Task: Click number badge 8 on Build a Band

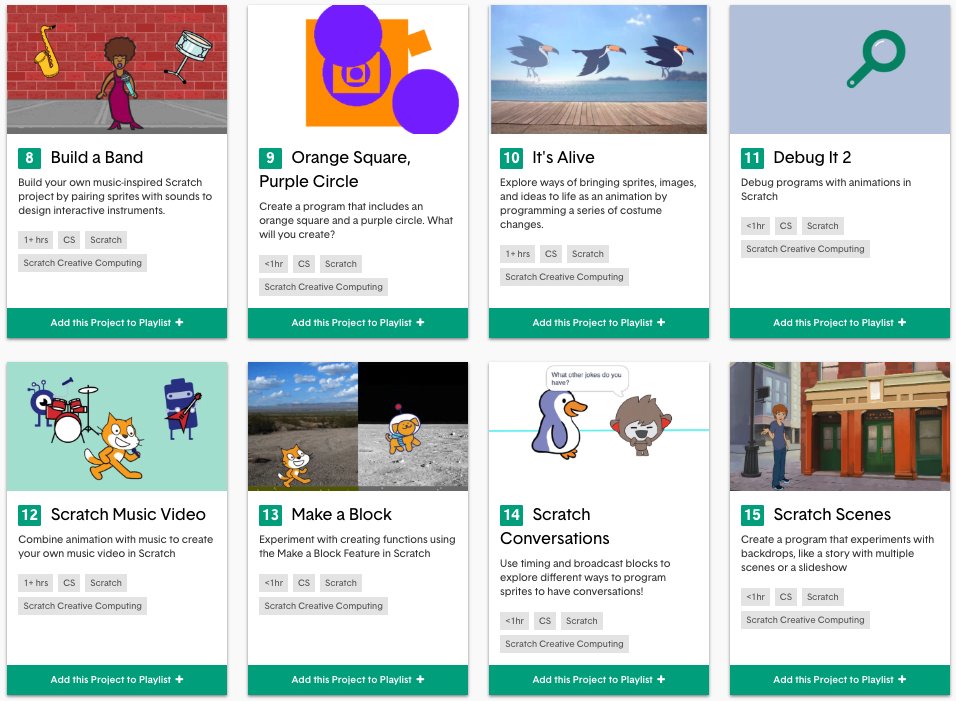Action: tap(29, 158)
